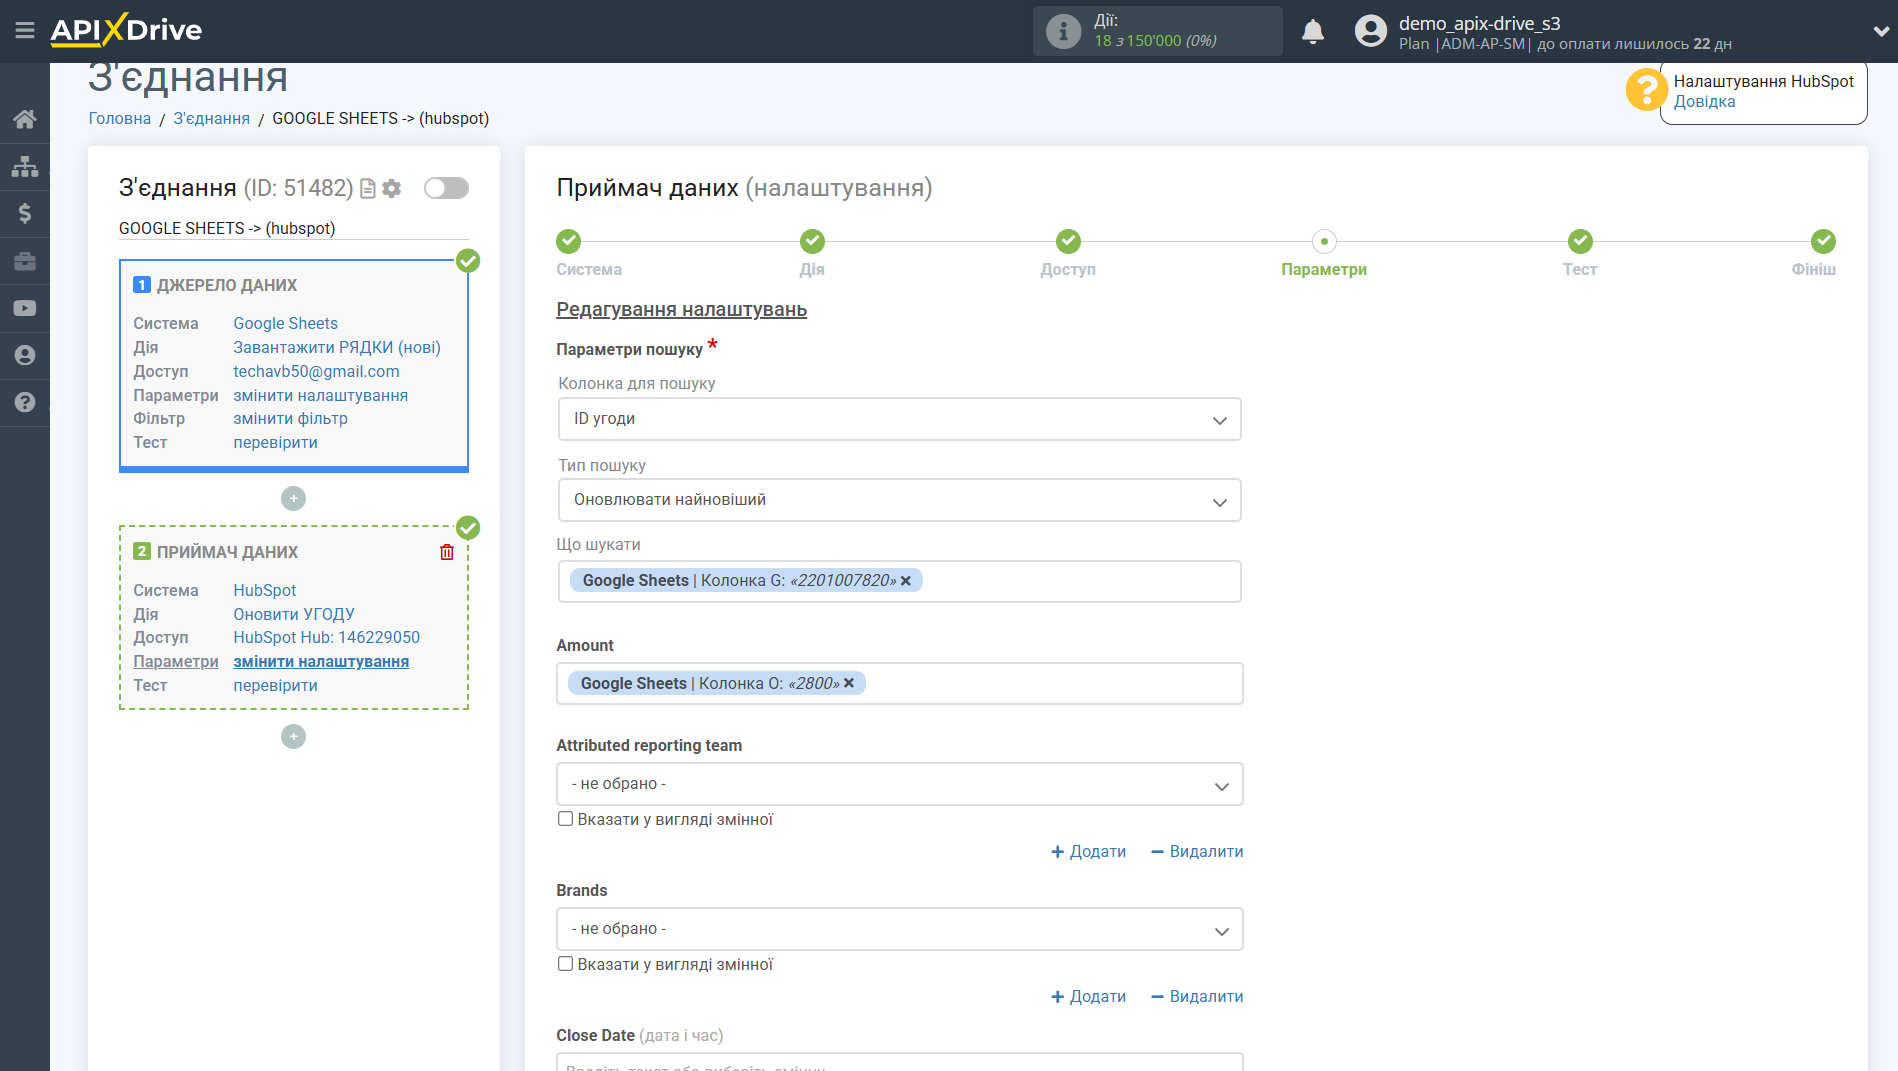Image resolution: width=1898 pixels, height=1071 pixels.
Task: Click the ApiX-Drive logo
Action: [x=126, y=30]
